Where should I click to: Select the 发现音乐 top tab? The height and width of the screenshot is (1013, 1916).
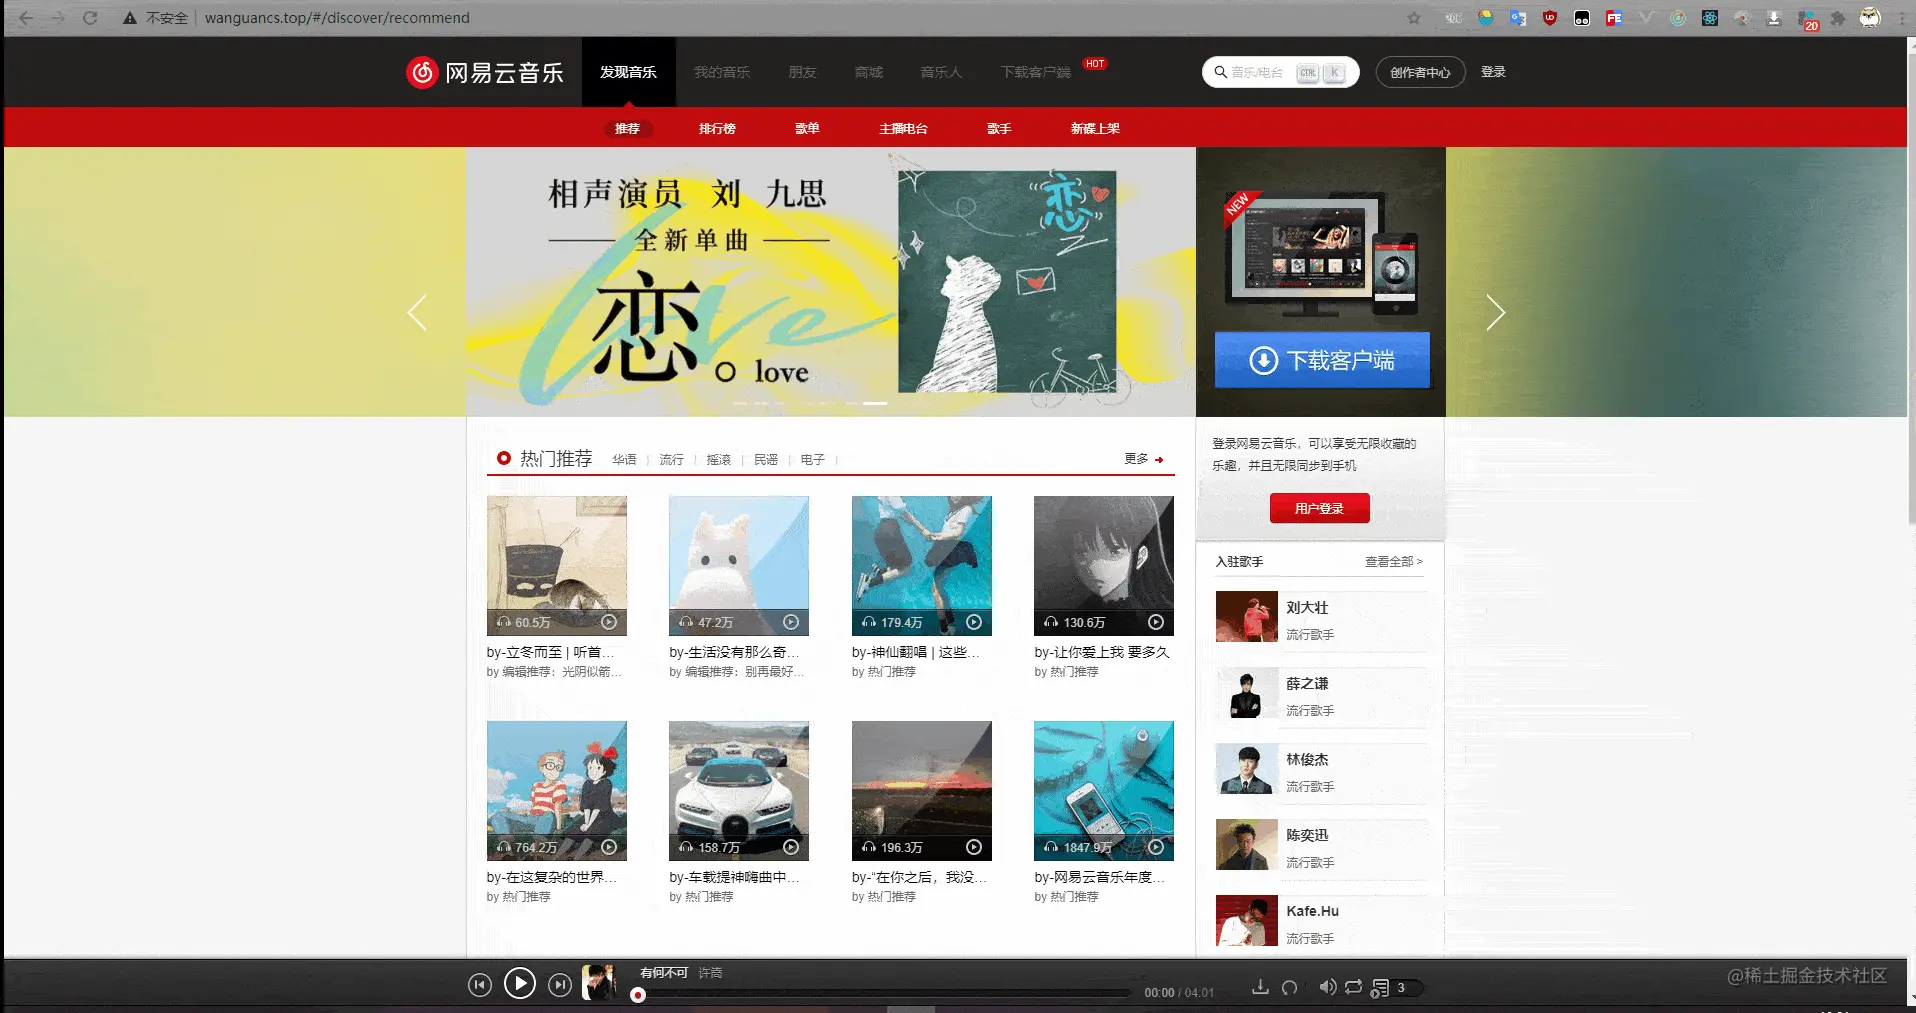point(628,72)
